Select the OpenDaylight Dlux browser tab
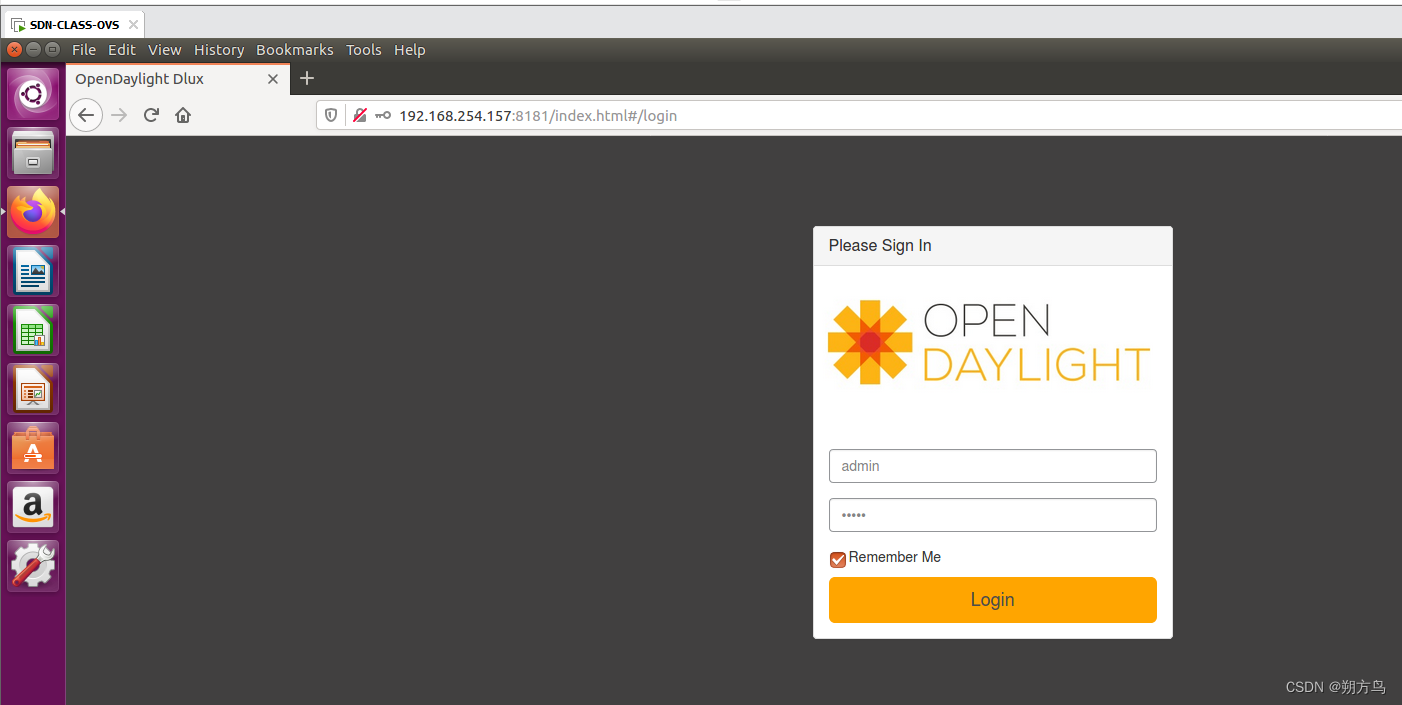The width and height of the screenshot is (1402, 705). coord(178,79)
